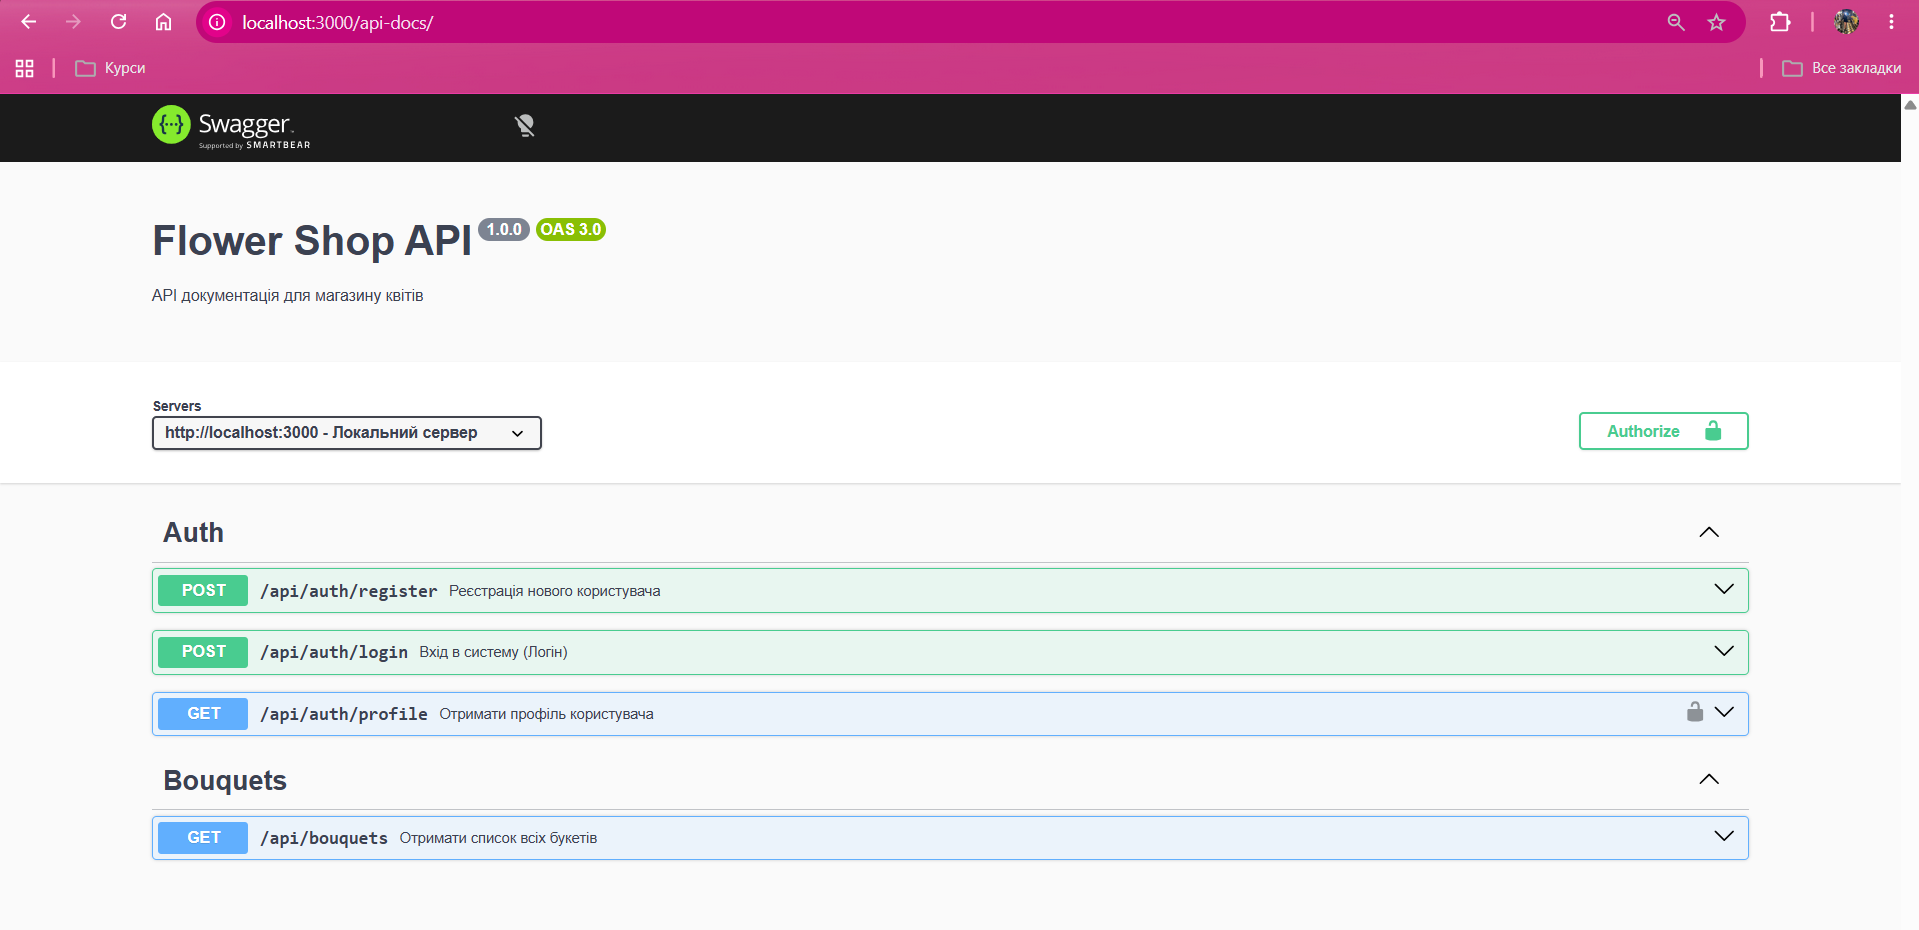The height and width of the screenshot is (930, 1919).
Task: Click the Swagger logo
Action: [x=231, y=127]
